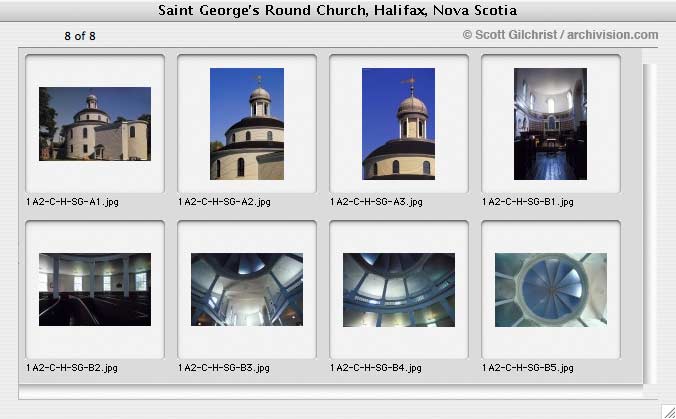The width and height of the screenshot is (676, 419).
Task: Click the window title Saint George's Round Church
Action: [338, 10]
